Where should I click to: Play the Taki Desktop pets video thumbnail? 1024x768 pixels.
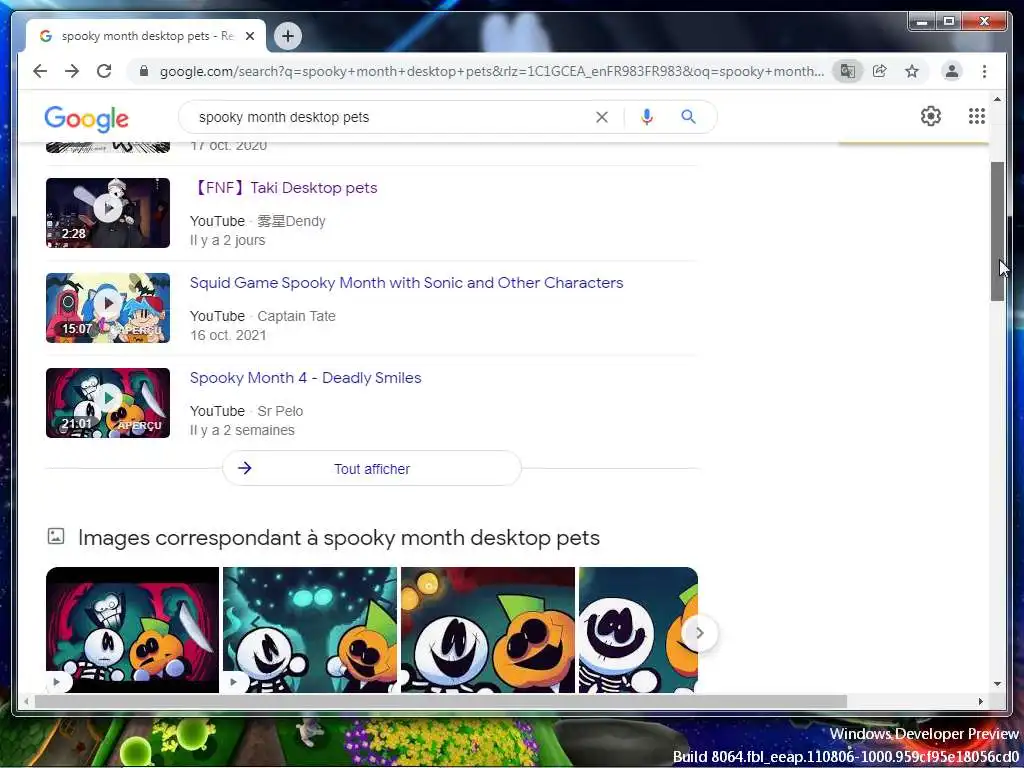coord(108,213)
